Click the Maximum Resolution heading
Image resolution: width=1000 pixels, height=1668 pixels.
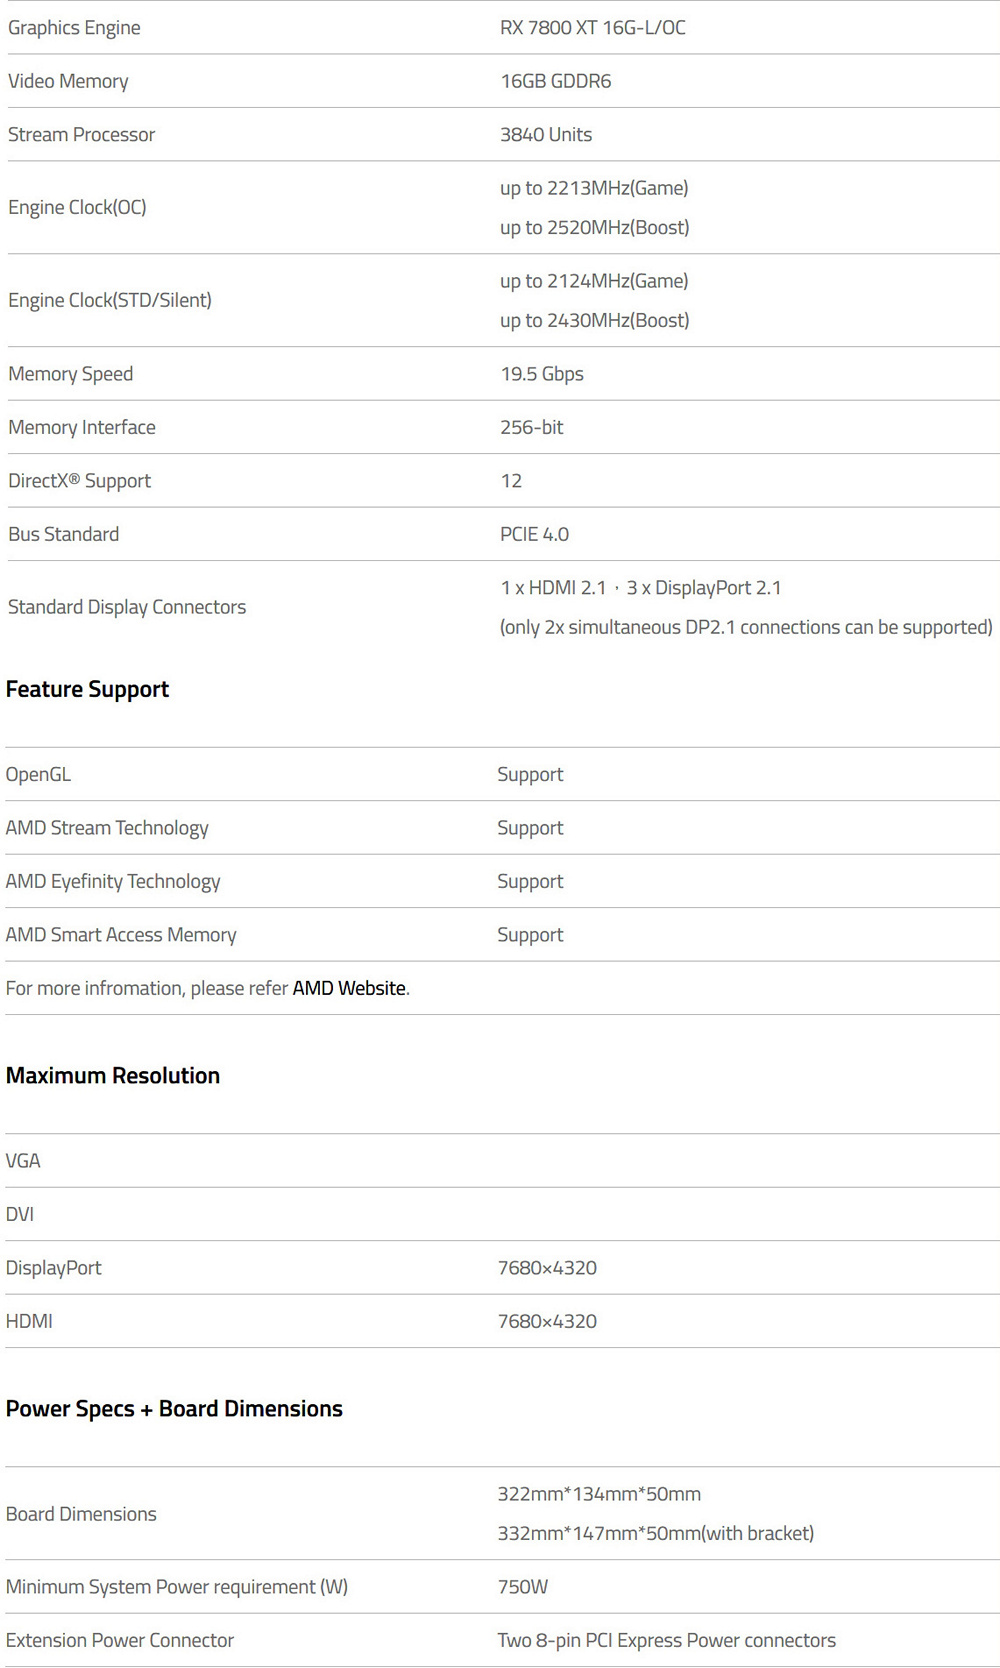coord(113,1076)
